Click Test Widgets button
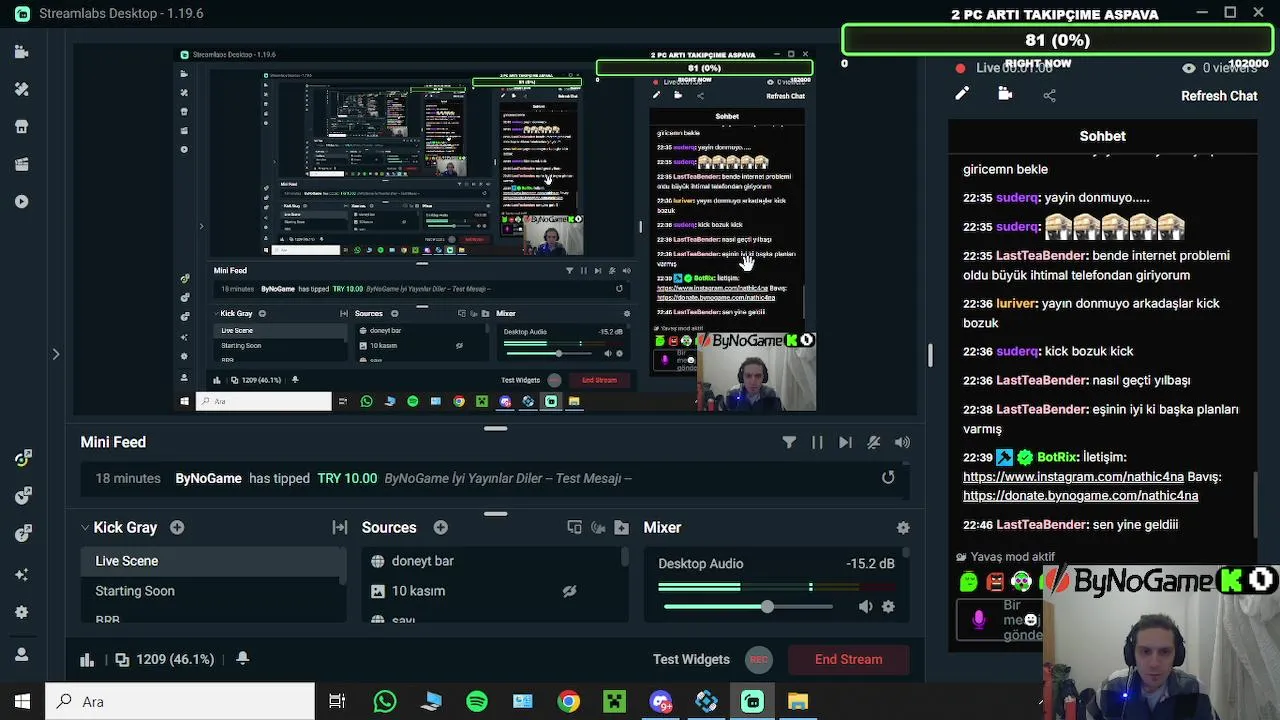Image resolution: width=1280 pixels, height=720 pixels. tap(691, 659)
